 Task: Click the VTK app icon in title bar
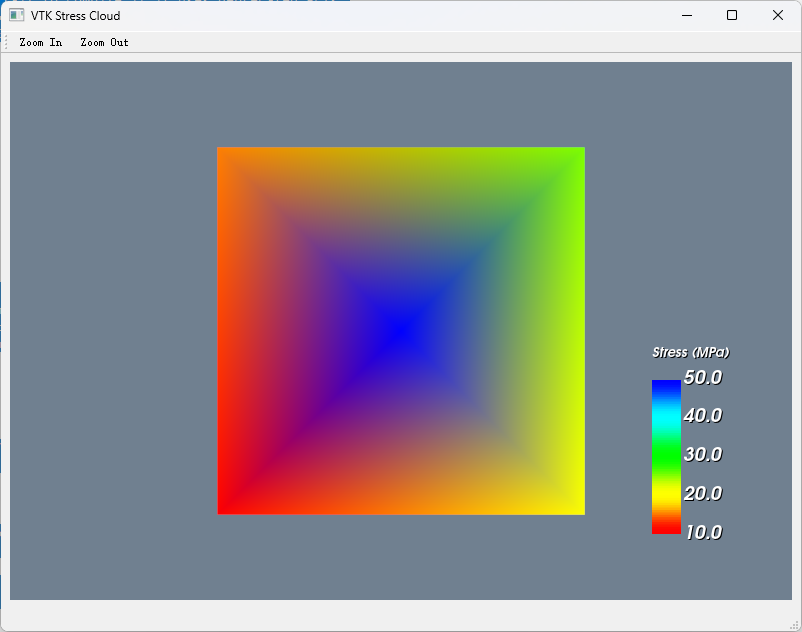click(16, 15)
